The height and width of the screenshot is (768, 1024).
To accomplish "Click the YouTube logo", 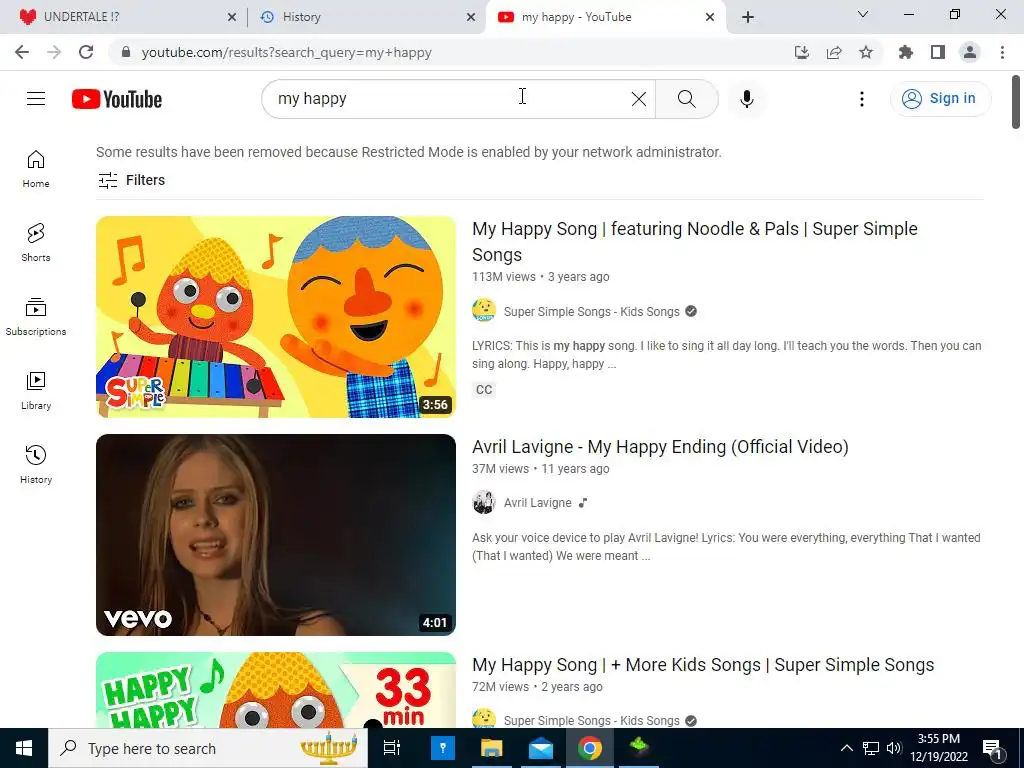I will [117, 99].
